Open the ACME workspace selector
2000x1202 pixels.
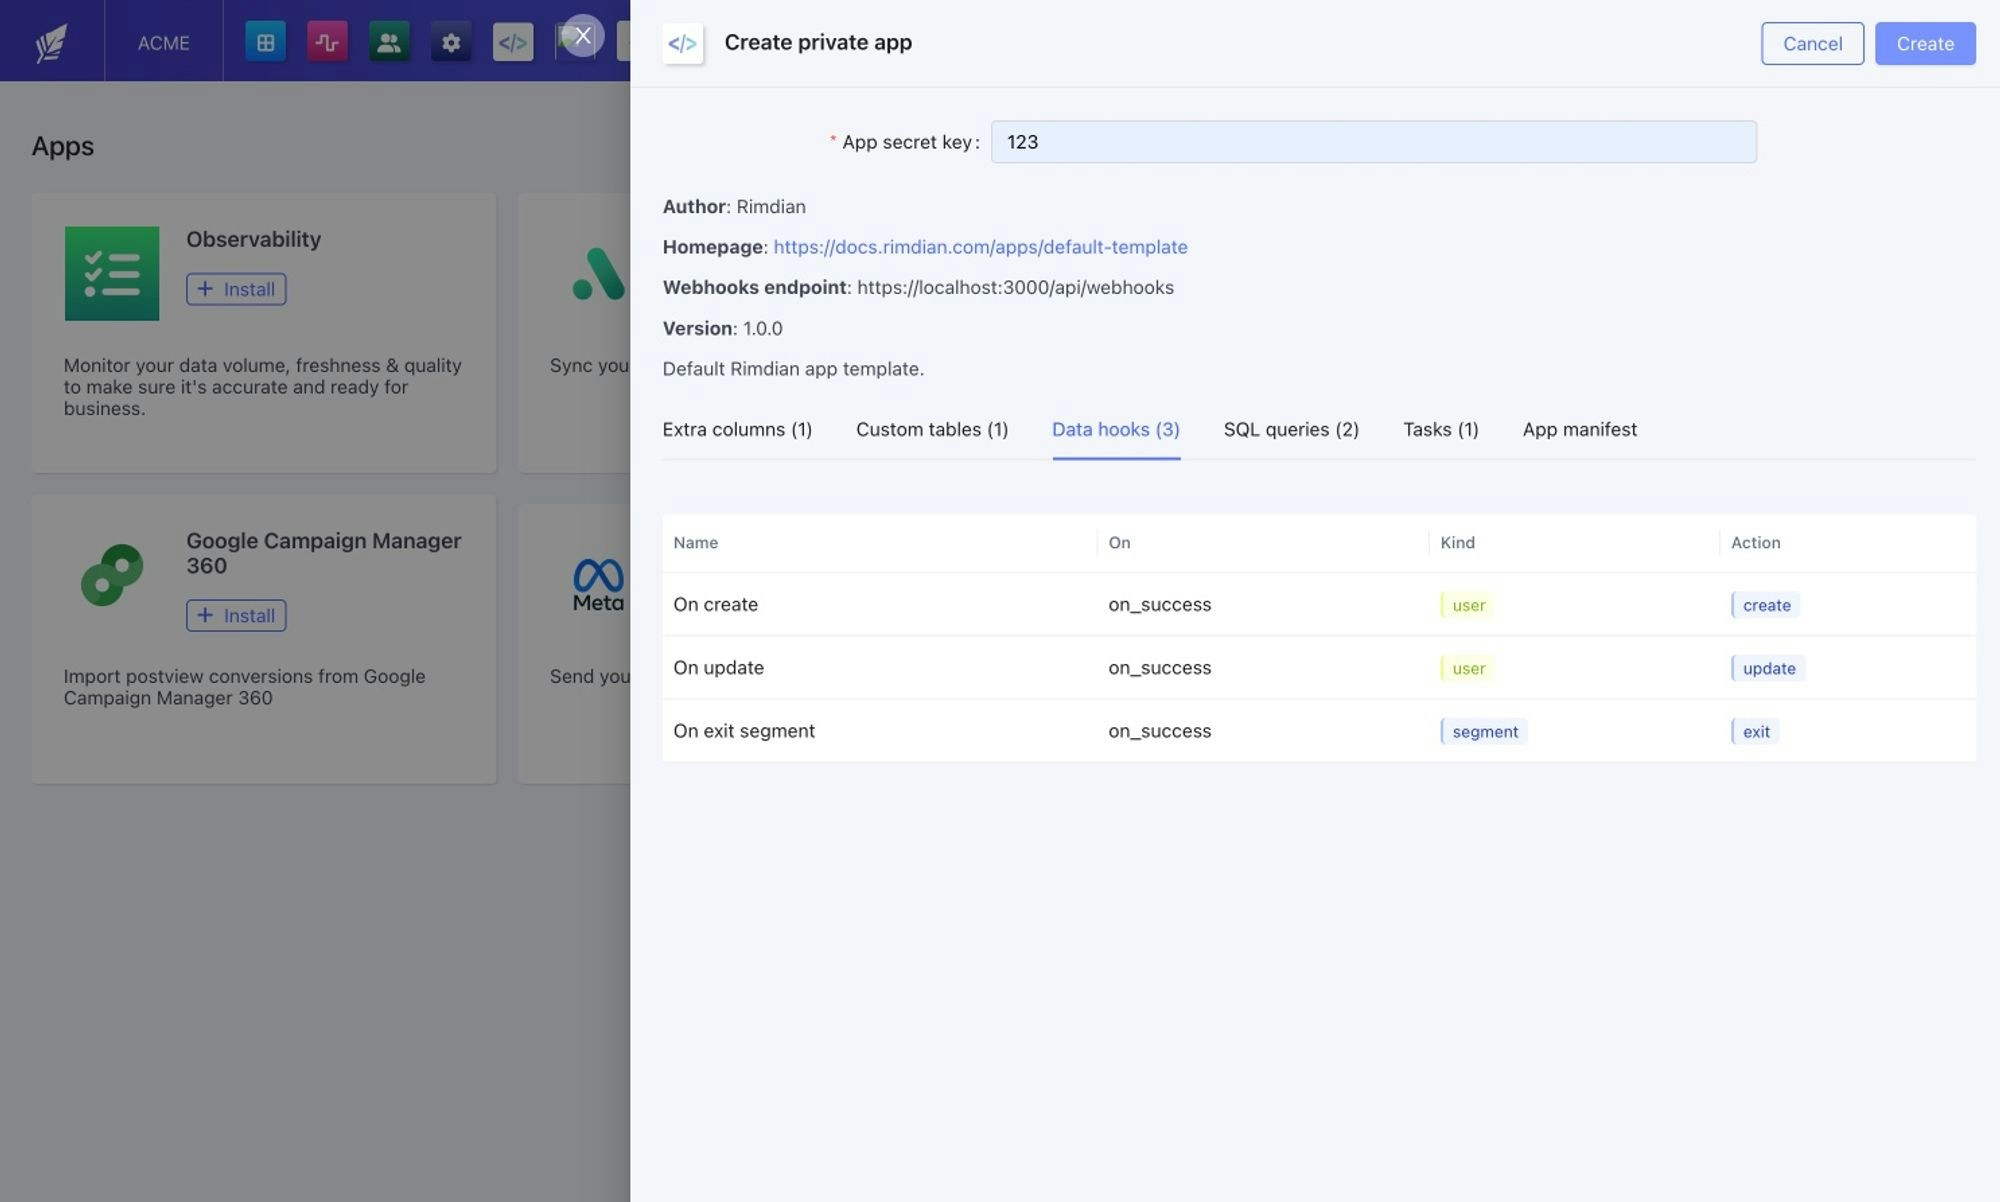click(163, 42)
